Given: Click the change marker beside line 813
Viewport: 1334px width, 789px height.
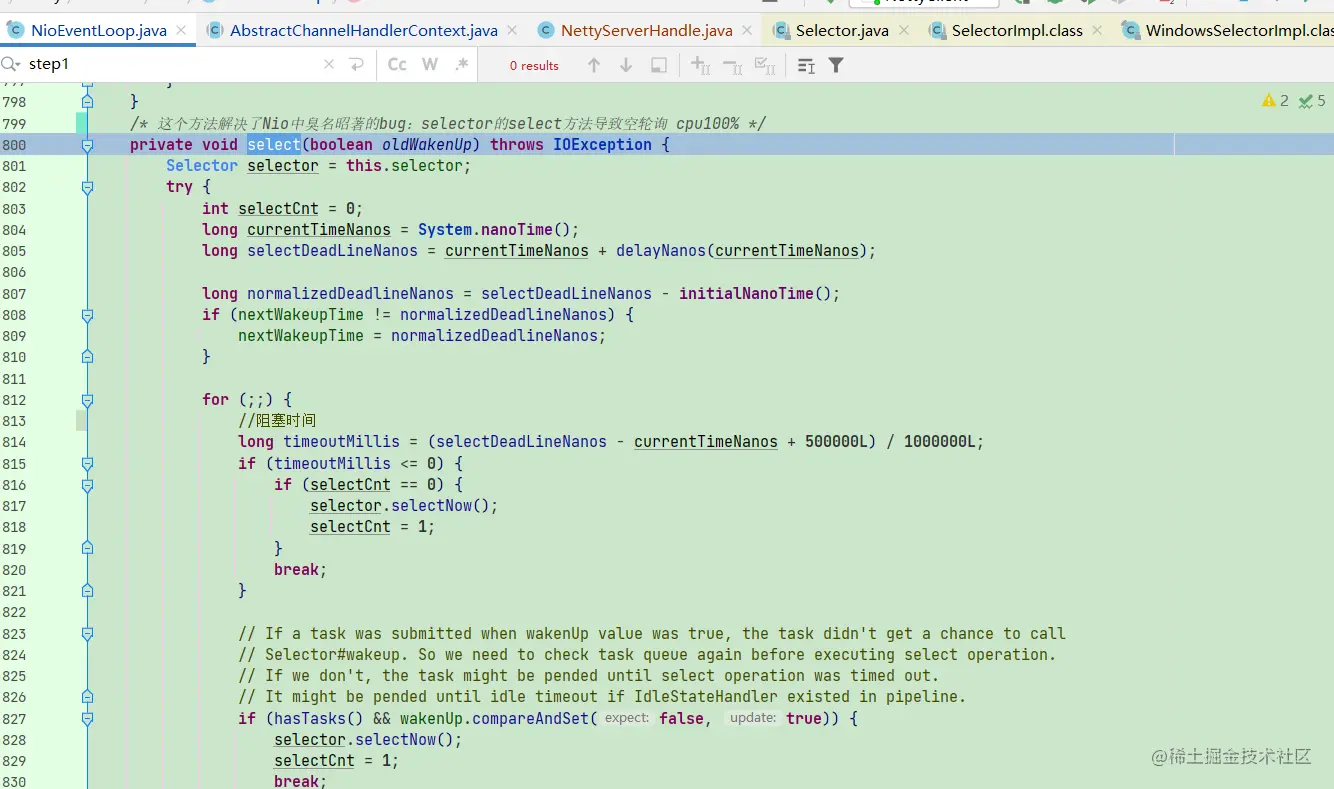Looking at the screenshot, I should 82,421.
